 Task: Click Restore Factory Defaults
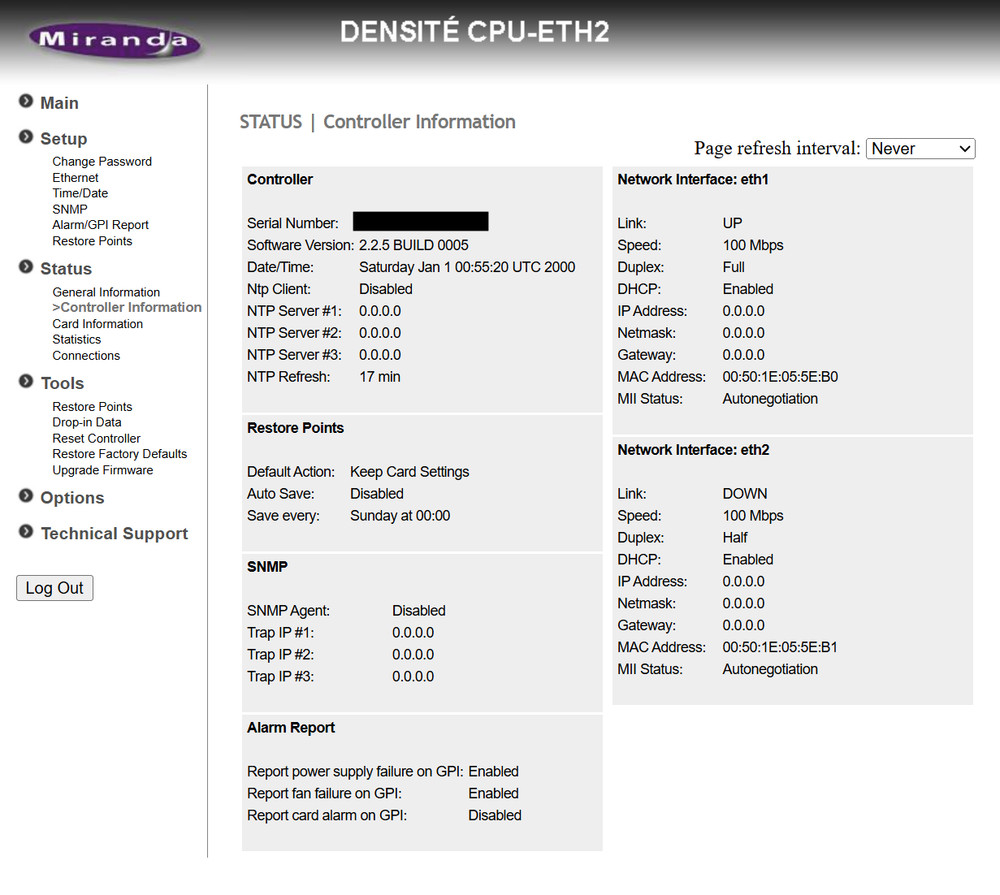tap(119, 453)
